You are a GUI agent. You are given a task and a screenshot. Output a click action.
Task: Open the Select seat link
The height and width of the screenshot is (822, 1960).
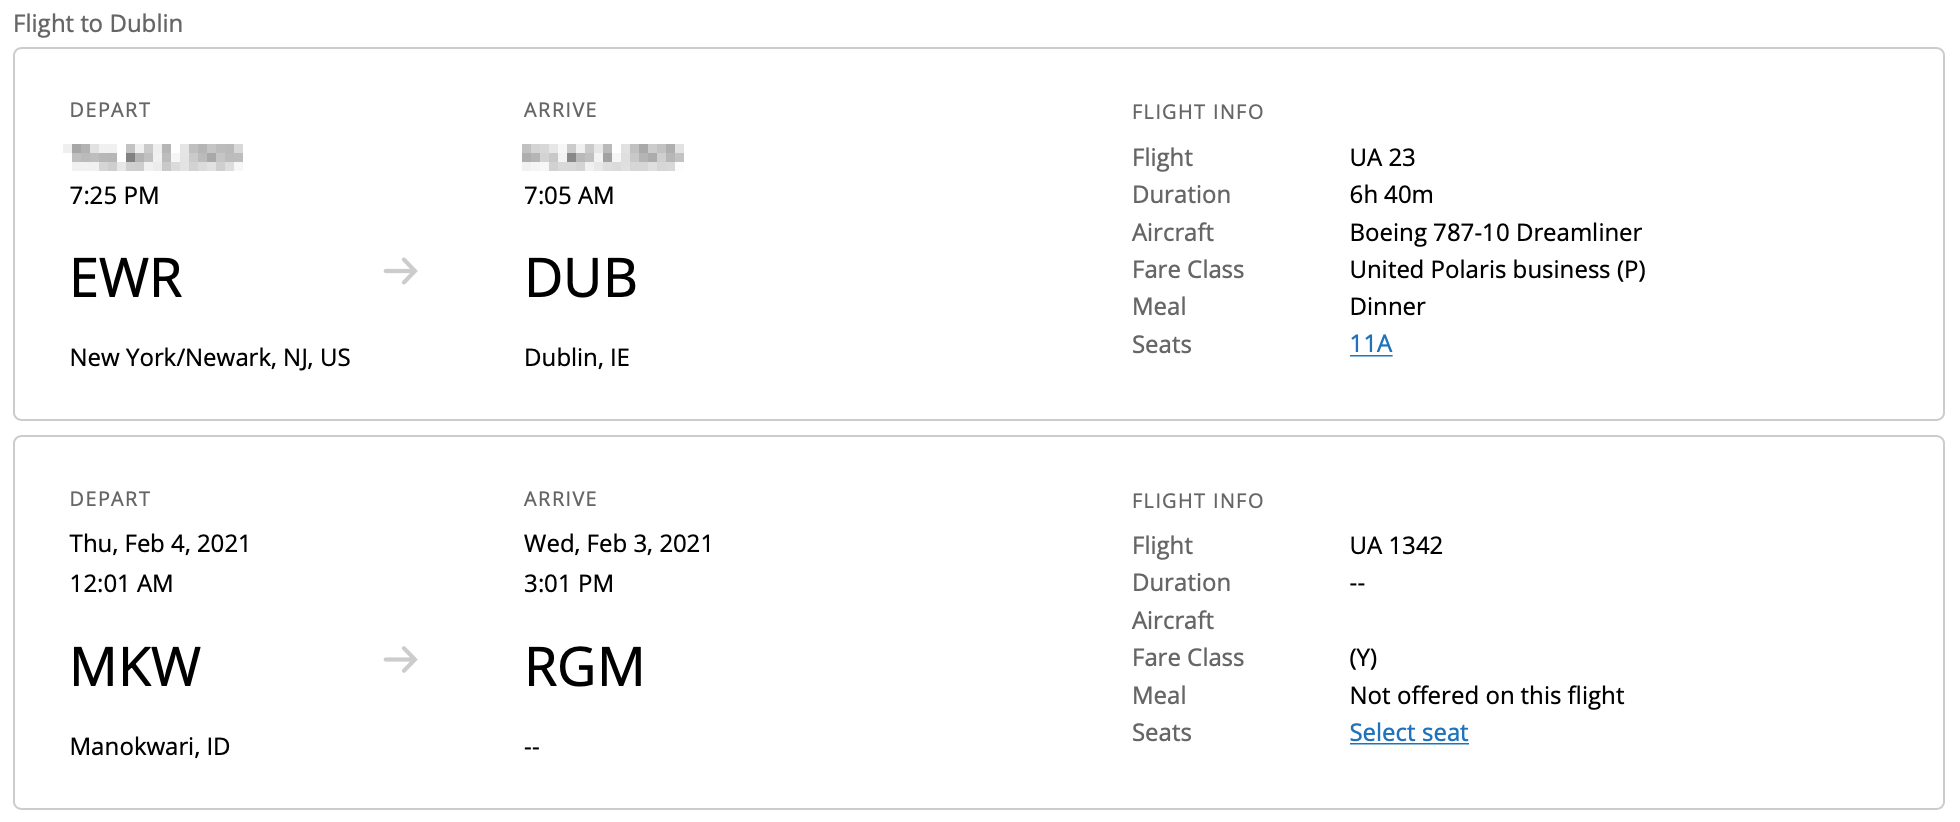[1408, 733]
